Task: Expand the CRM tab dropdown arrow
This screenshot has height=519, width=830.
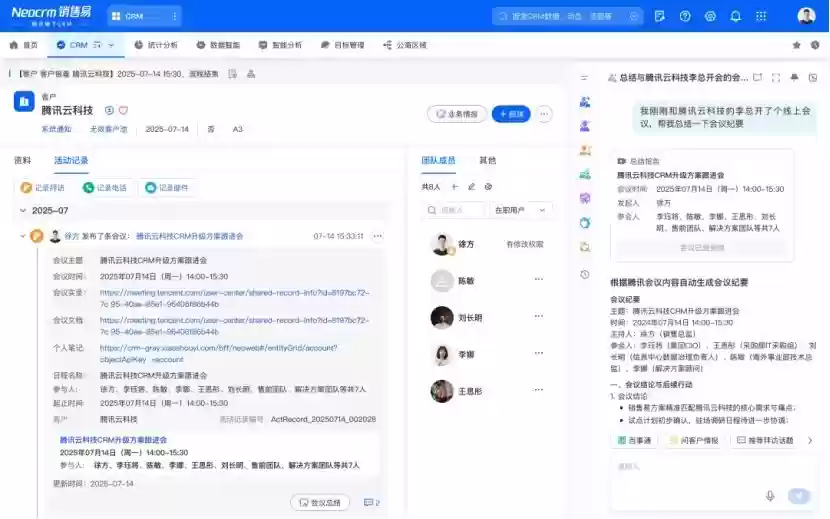Action: point(110,45)
